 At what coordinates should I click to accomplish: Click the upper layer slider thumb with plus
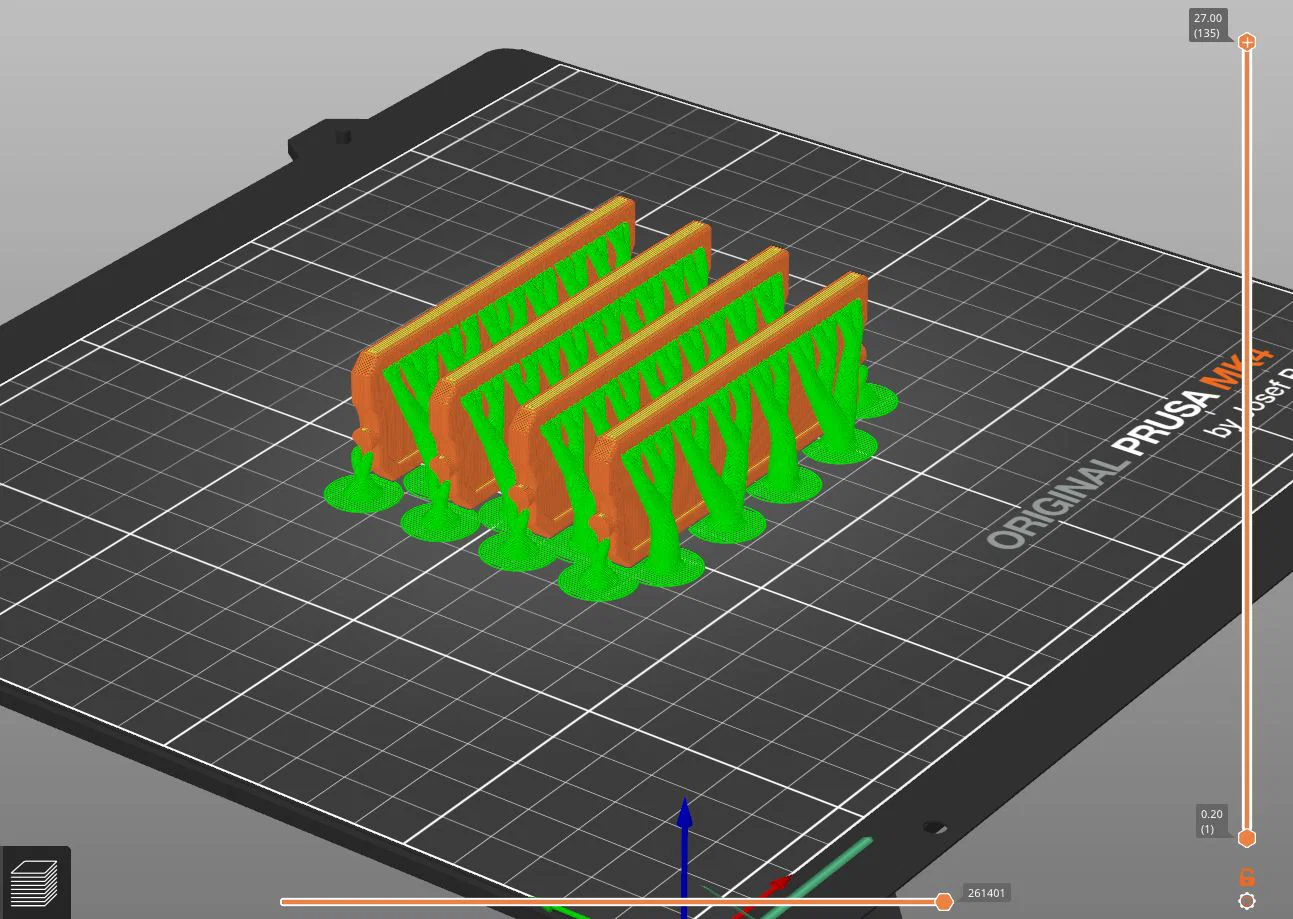tap(1247, 41)
